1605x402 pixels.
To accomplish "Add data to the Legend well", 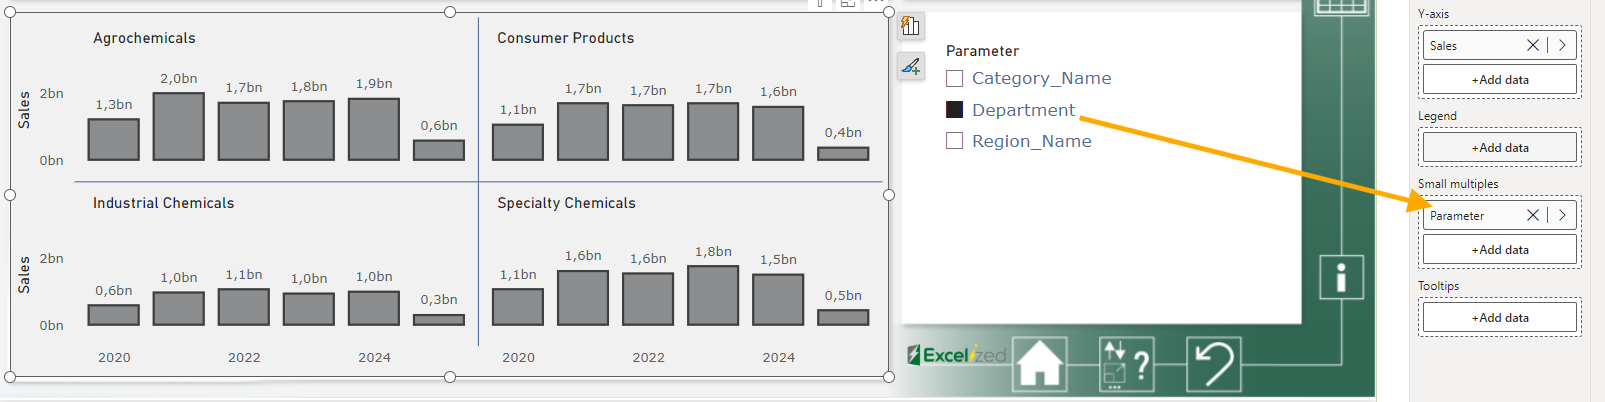I will click(1500, 147).
